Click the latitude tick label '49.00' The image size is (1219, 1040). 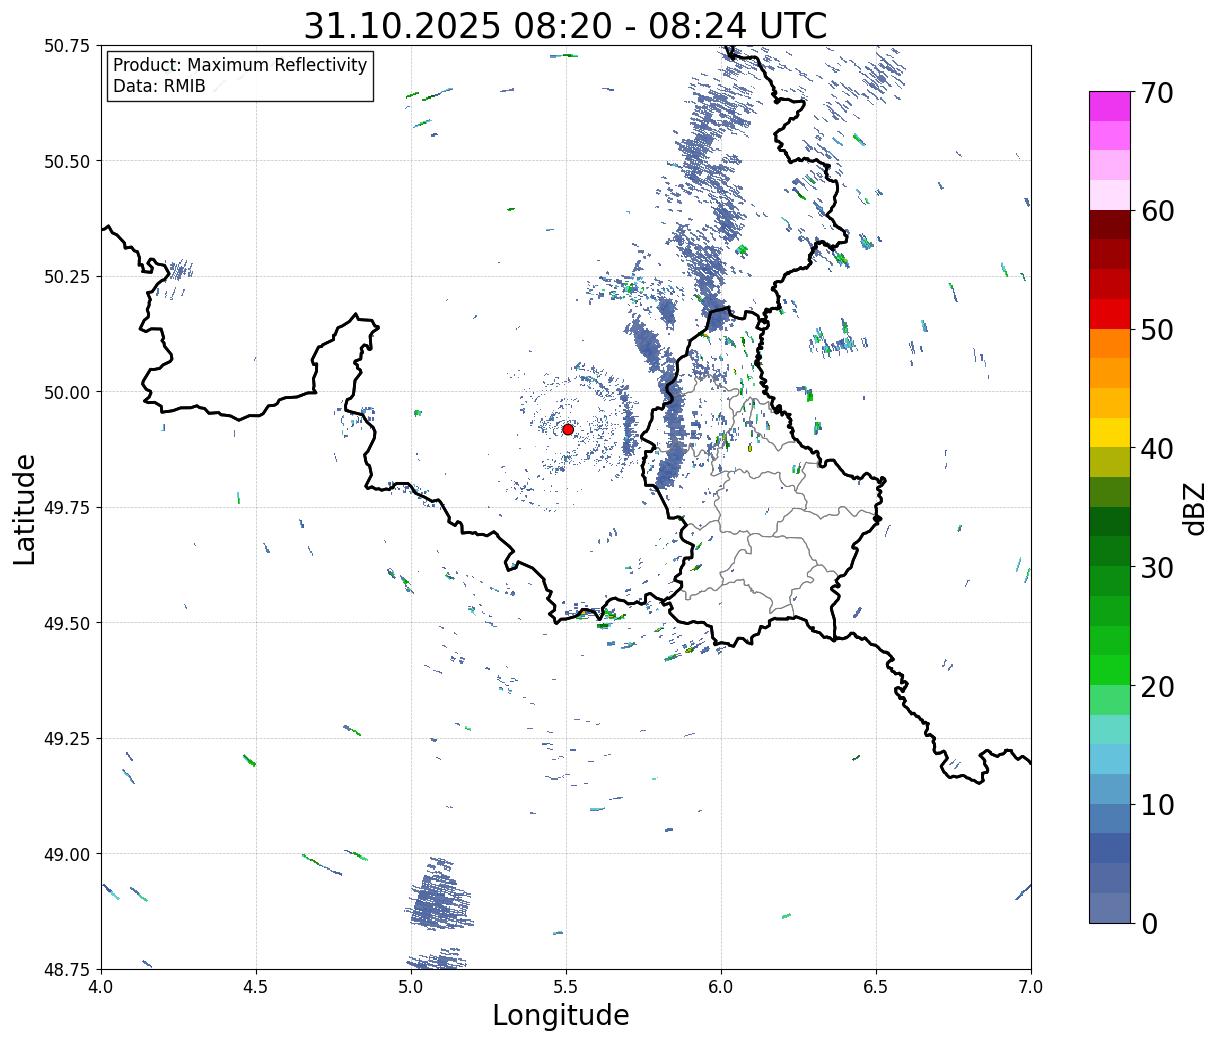tap(66, 854)
